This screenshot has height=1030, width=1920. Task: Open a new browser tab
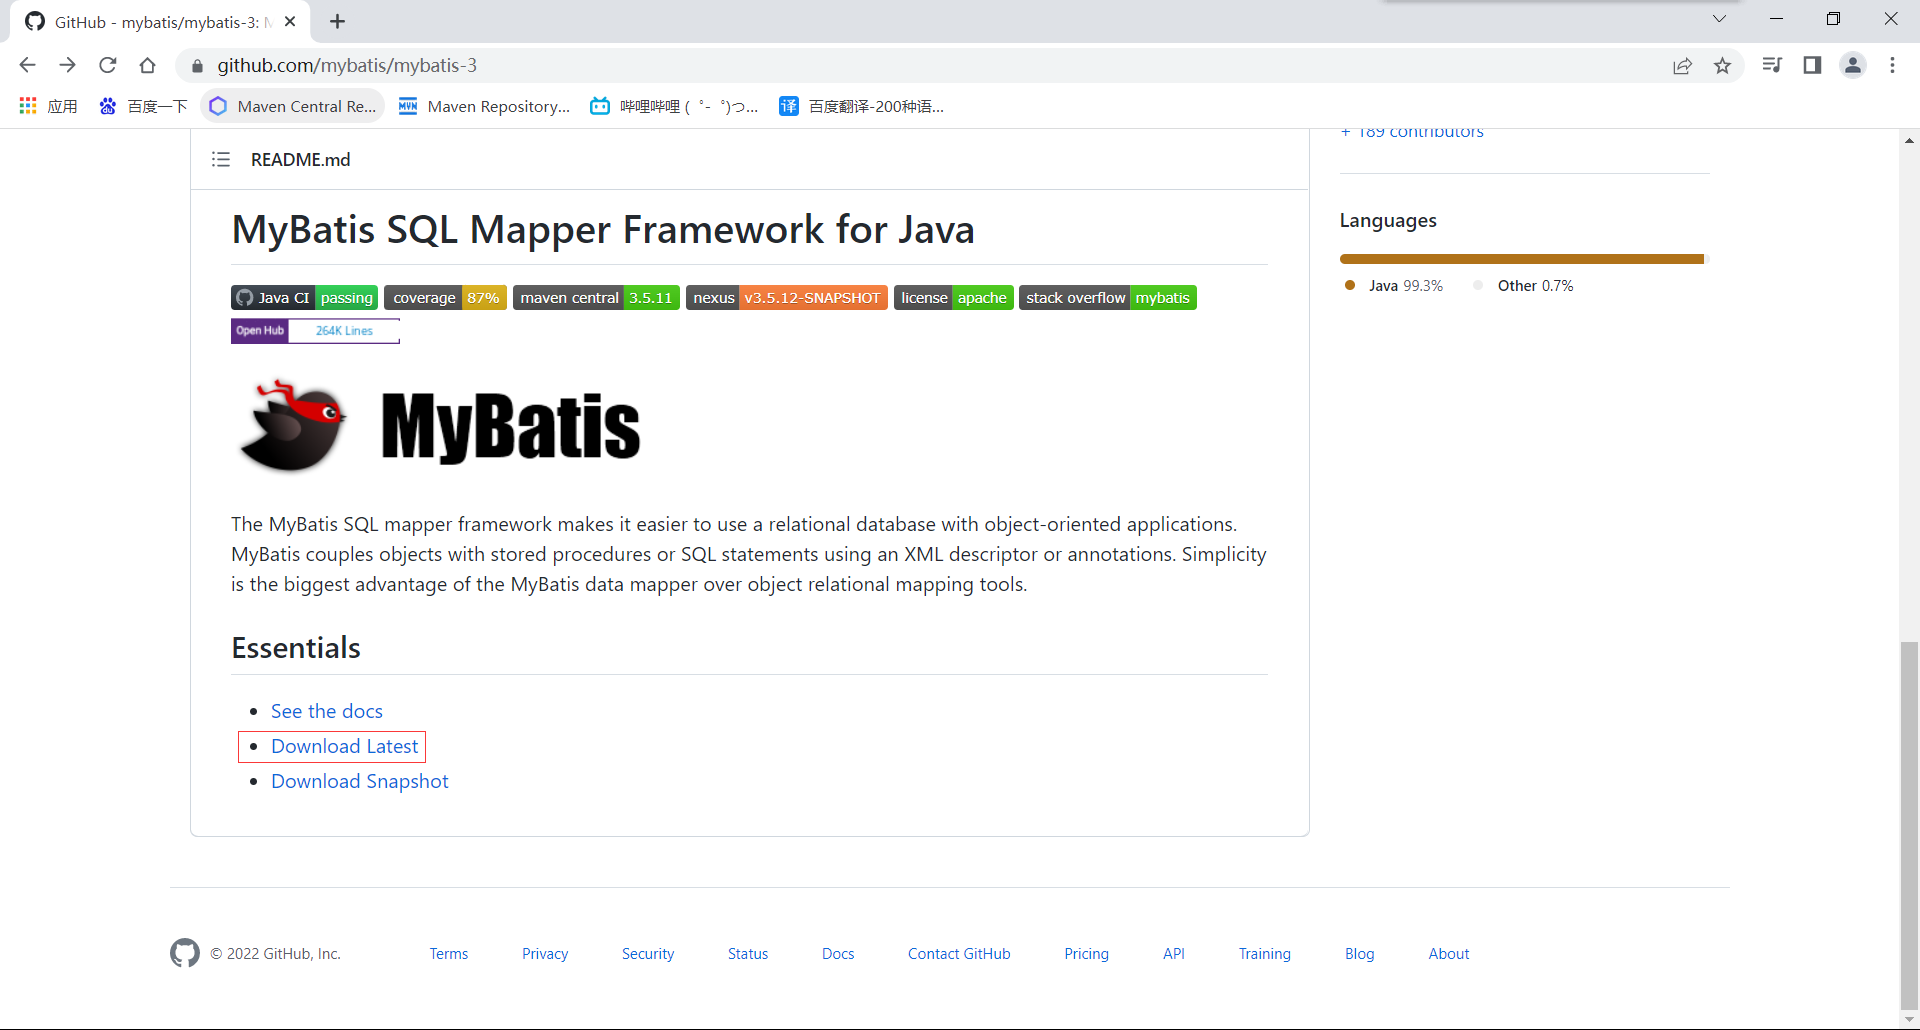338,21
